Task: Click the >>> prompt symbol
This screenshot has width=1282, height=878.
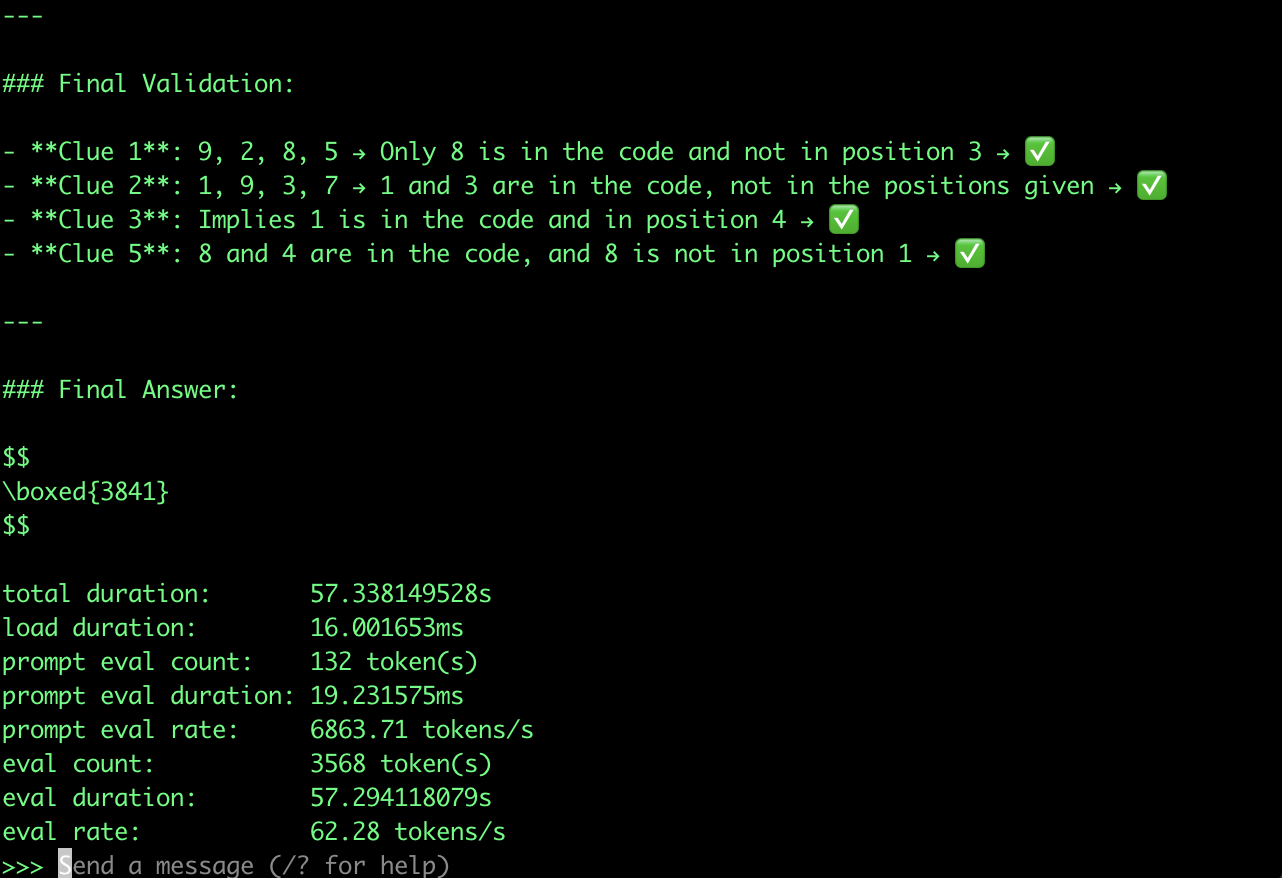Action: (x=23, y=865)
